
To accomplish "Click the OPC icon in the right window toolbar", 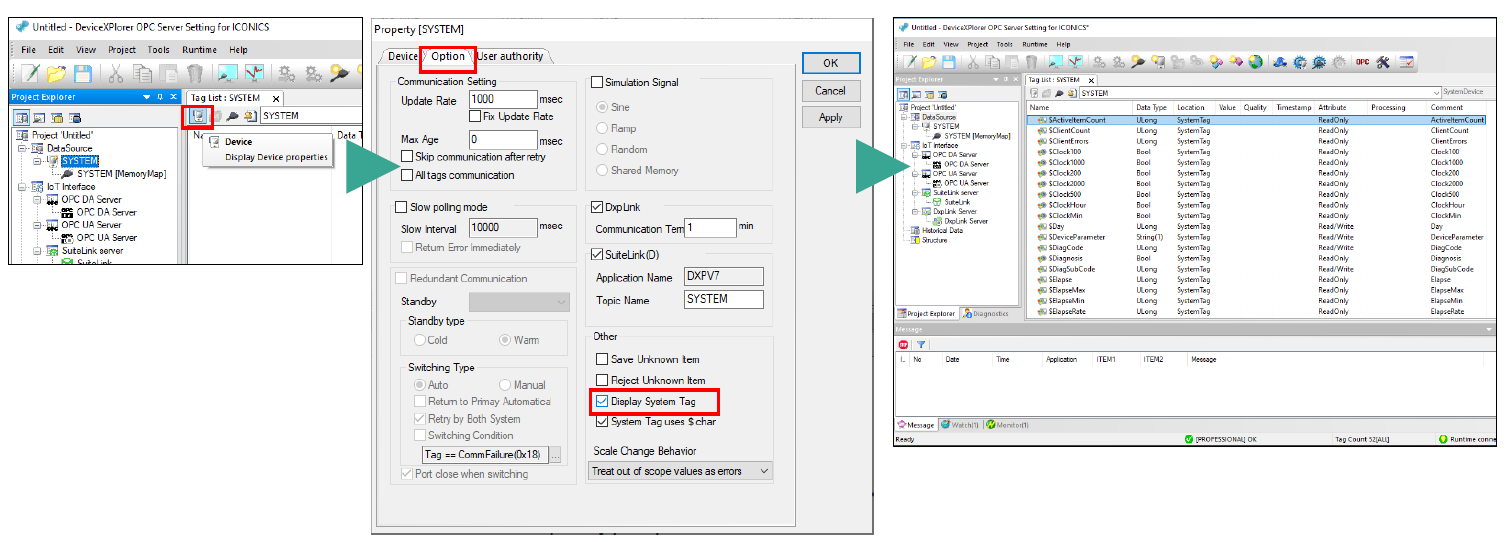I will pos(1362,62).
